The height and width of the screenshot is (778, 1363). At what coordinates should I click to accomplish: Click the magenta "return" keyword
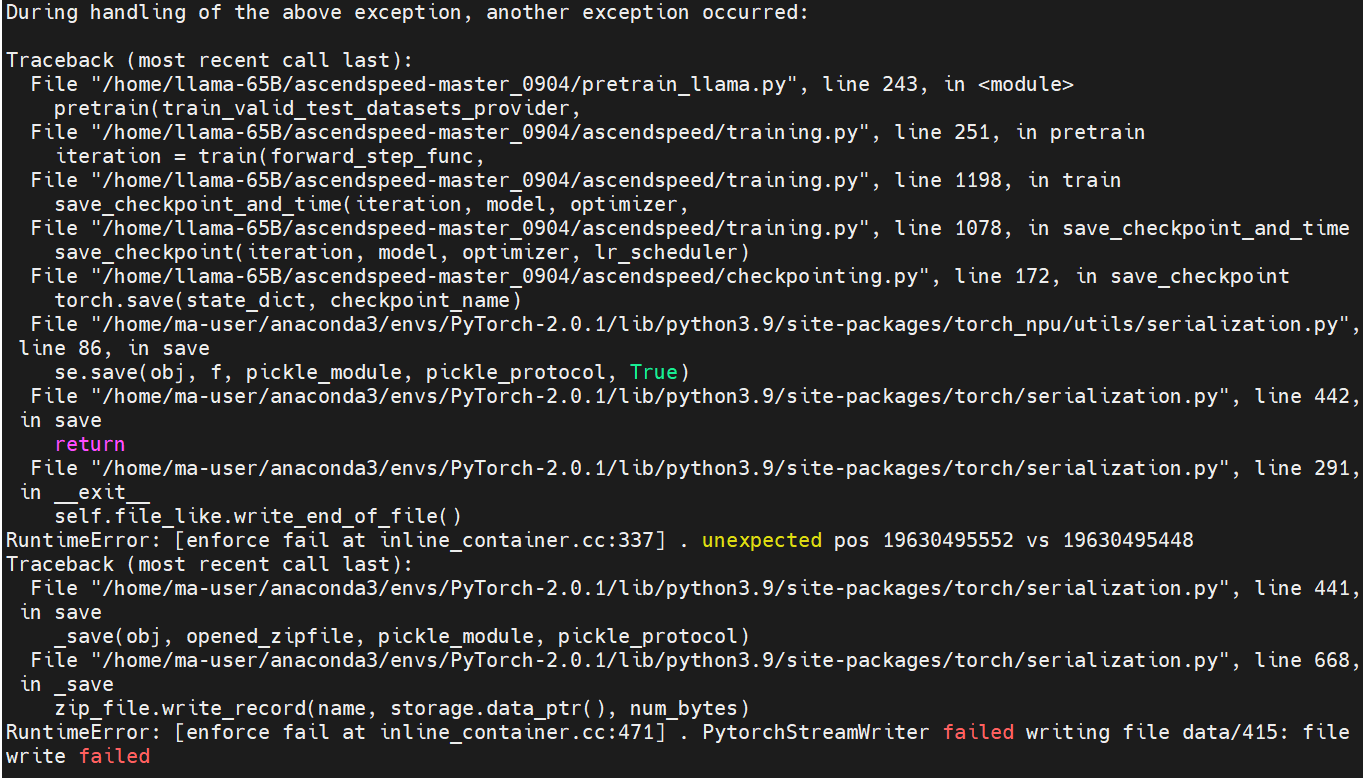pyautogui.click(x=90, y=445)
